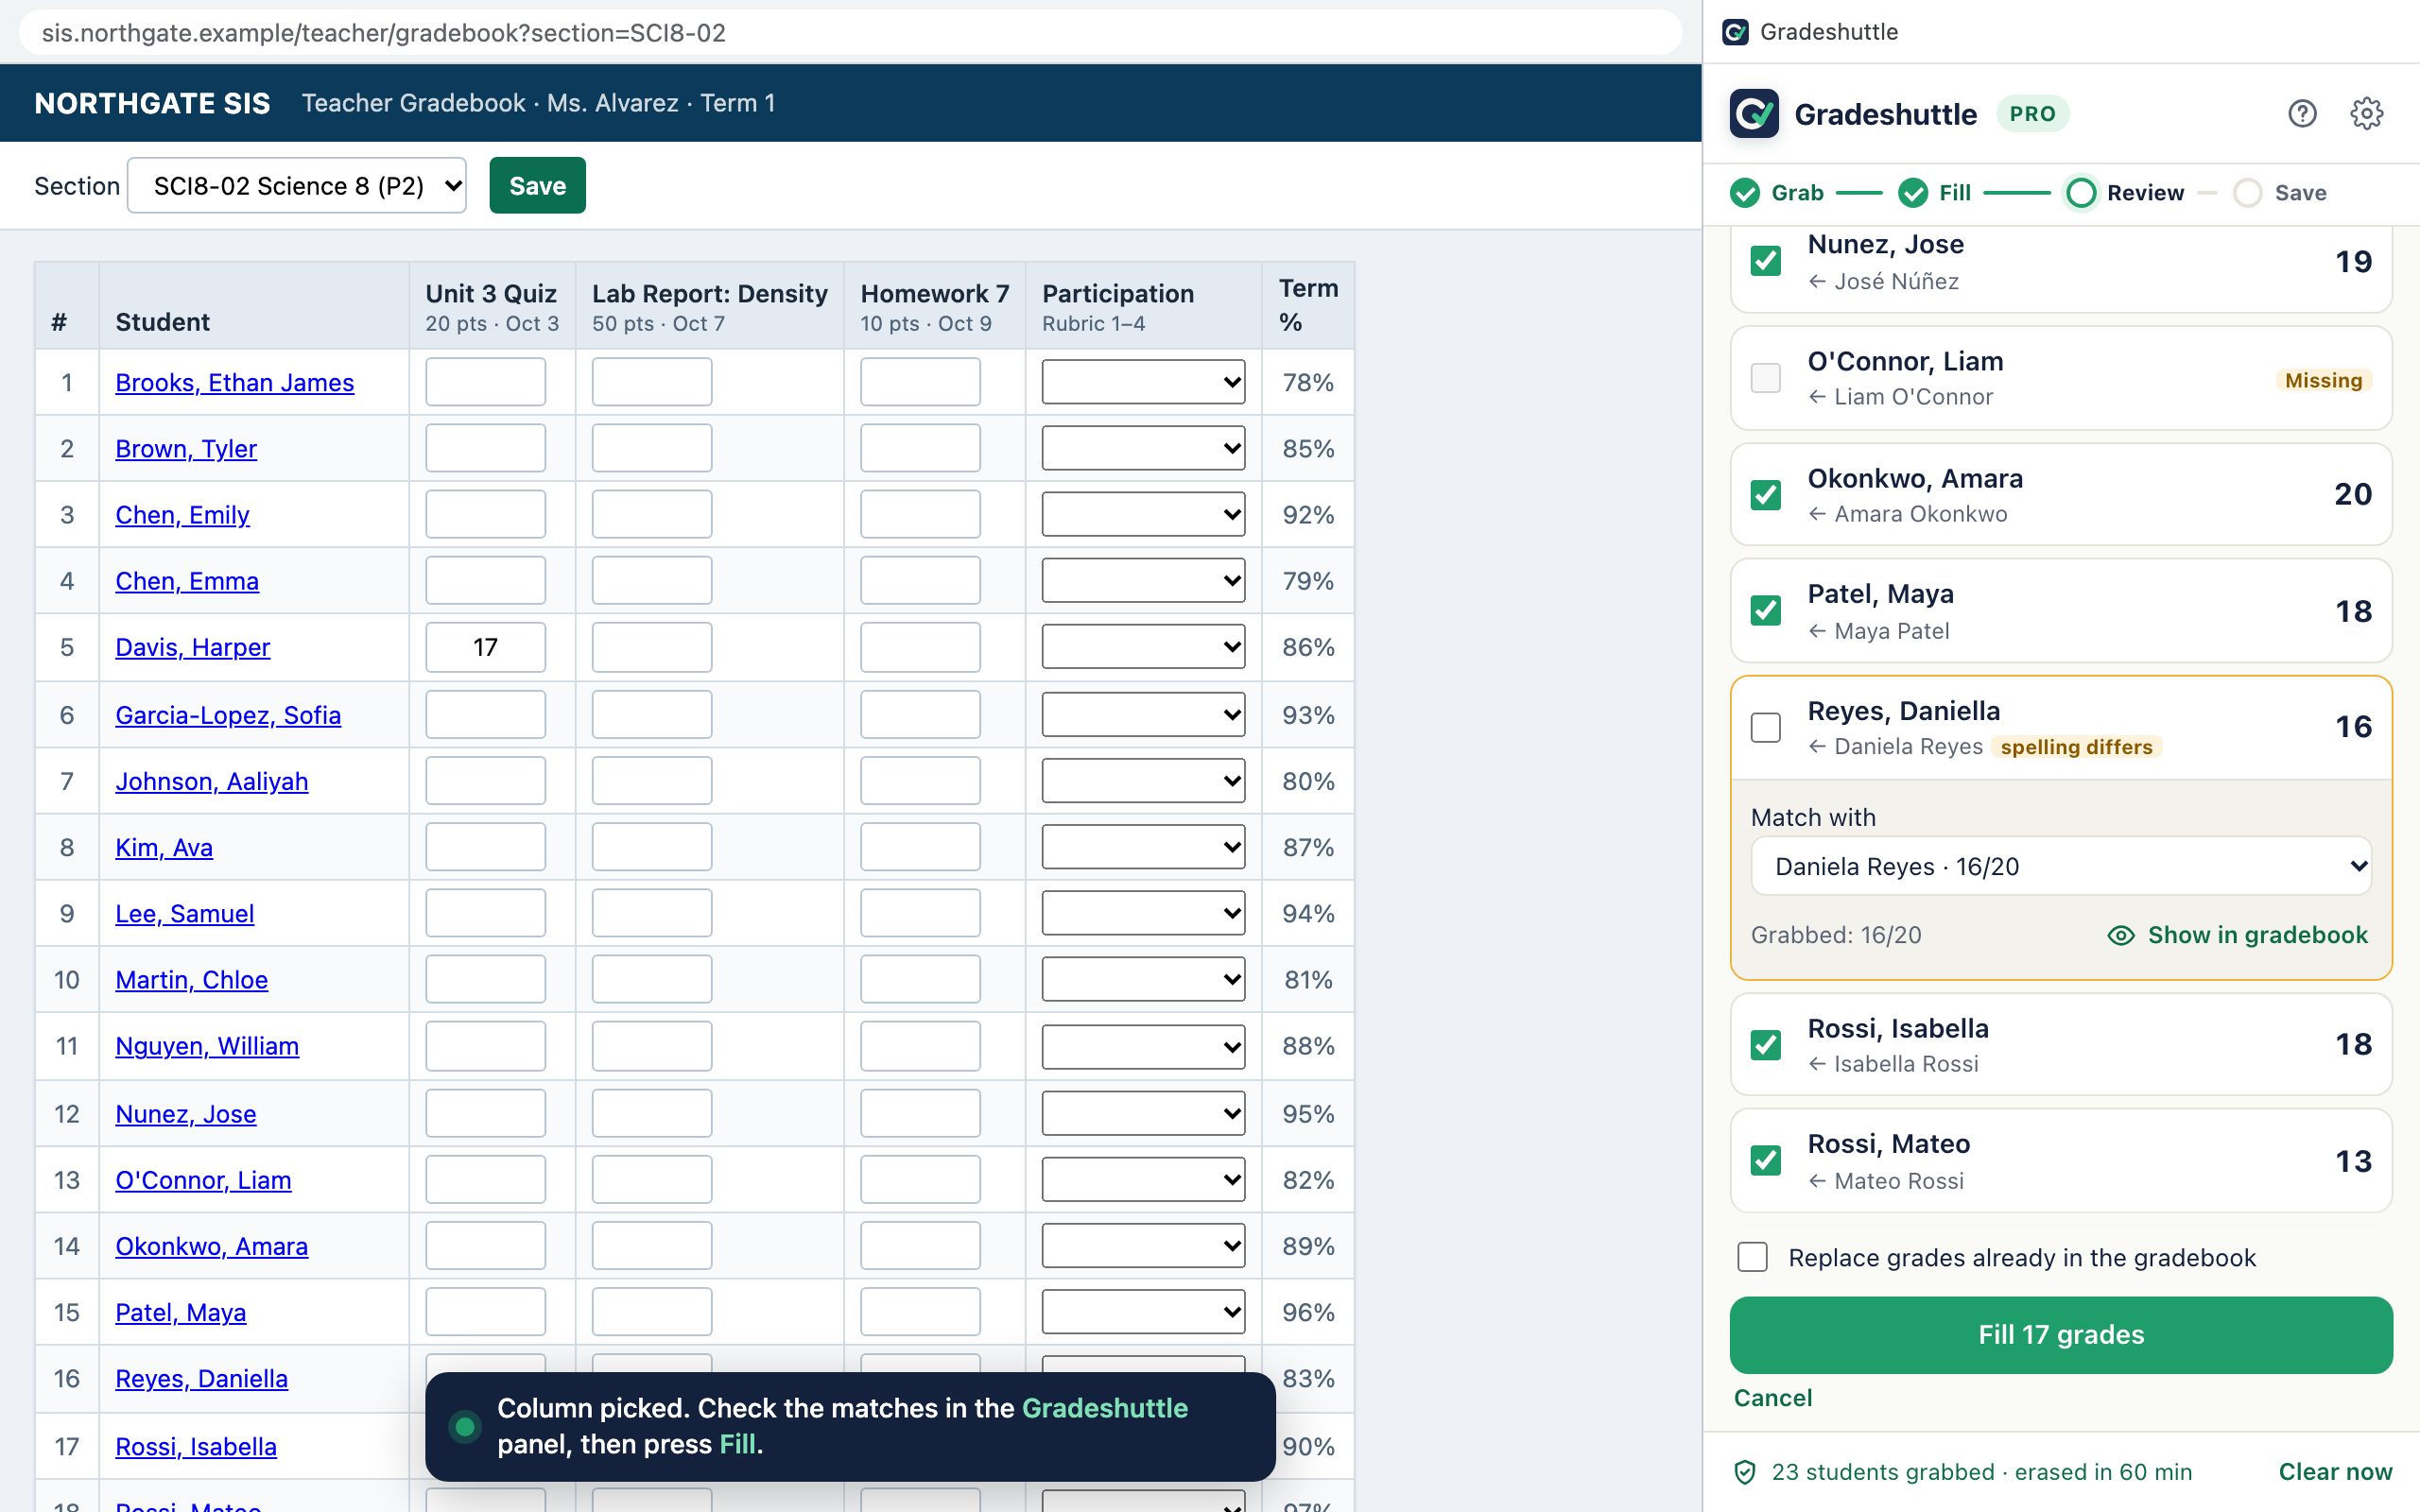
Task: Check the Reyes, Daniella match checkbox
Action: (1766, 727)
